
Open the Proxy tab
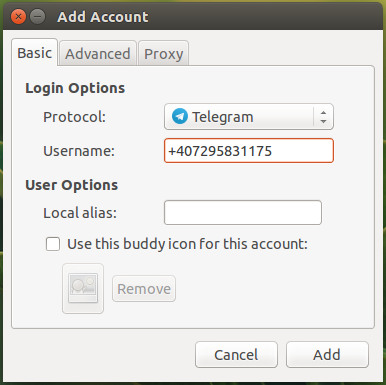[163, 54]
